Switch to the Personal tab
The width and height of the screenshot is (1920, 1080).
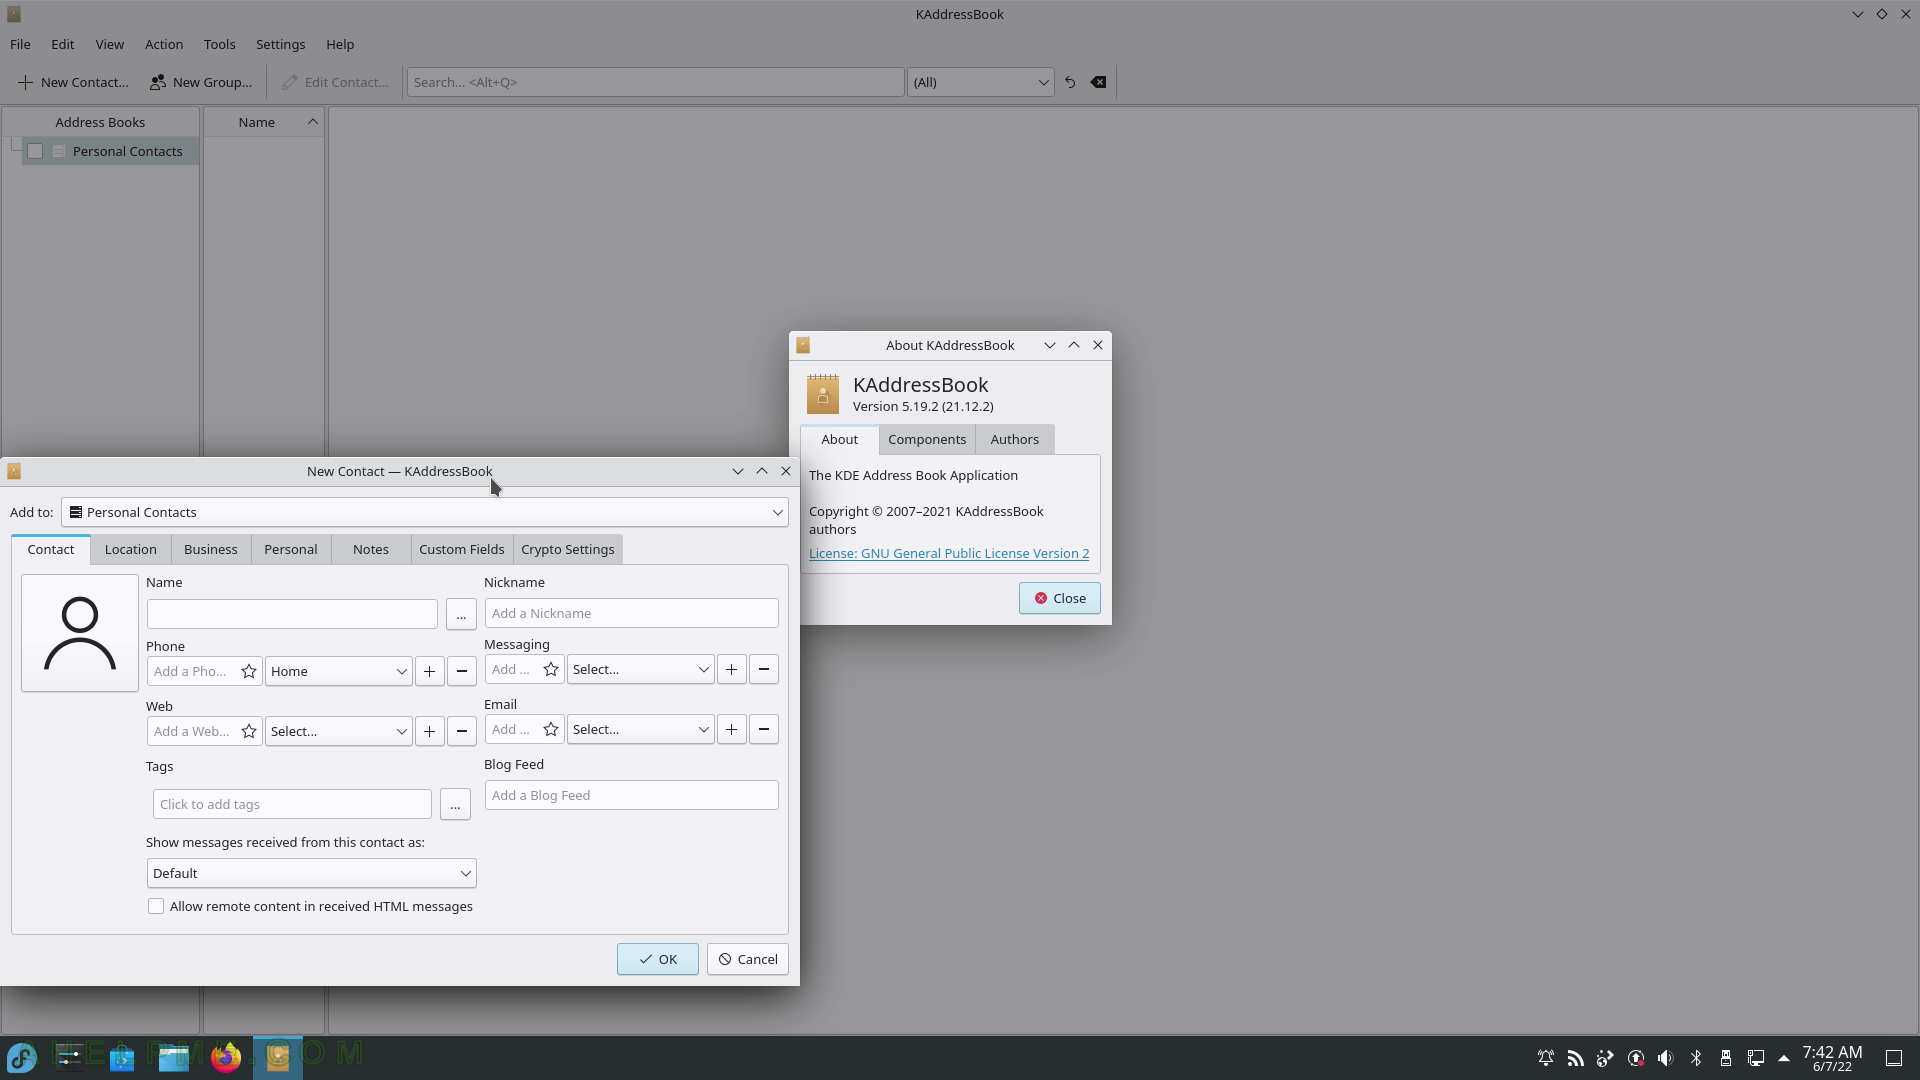coord(290,549)
